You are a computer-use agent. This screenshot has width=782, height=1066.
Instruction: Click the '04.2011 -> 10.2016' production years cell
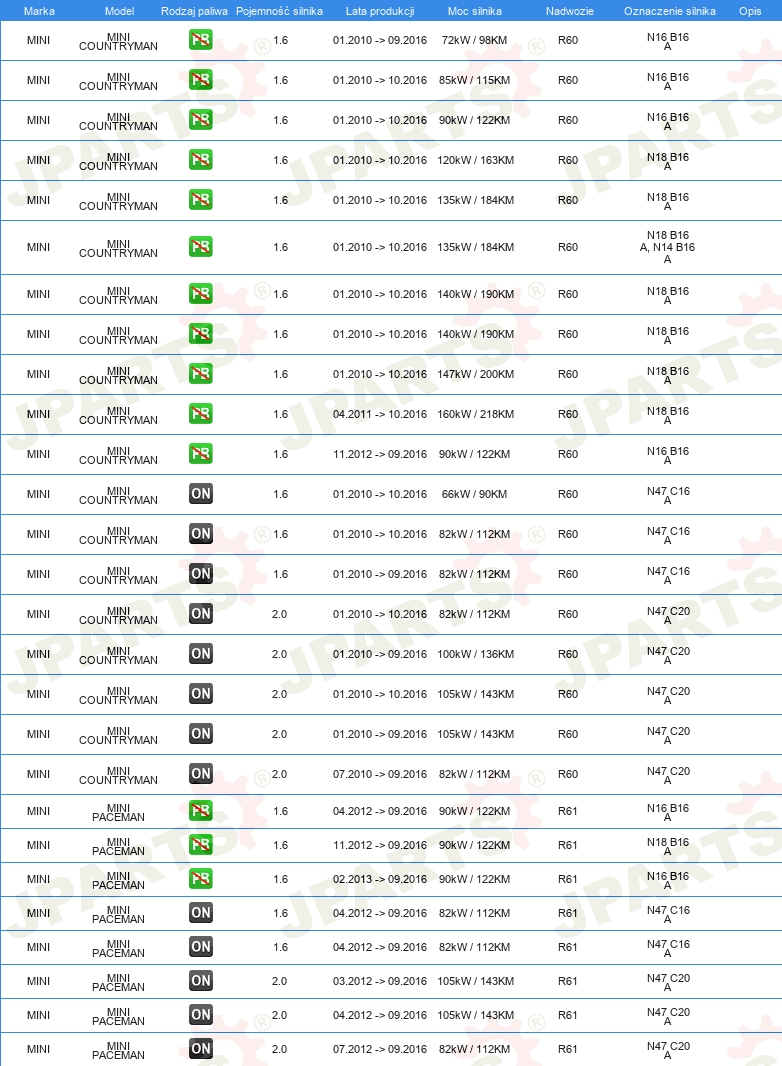tap(380, 414)
